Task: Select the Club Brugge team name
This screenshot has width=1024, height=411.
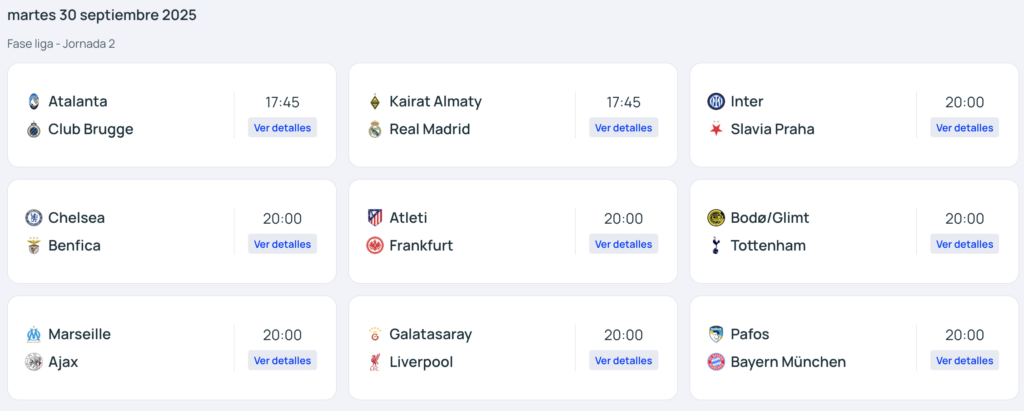Action: pyautogui.click(x=90, y=129)
